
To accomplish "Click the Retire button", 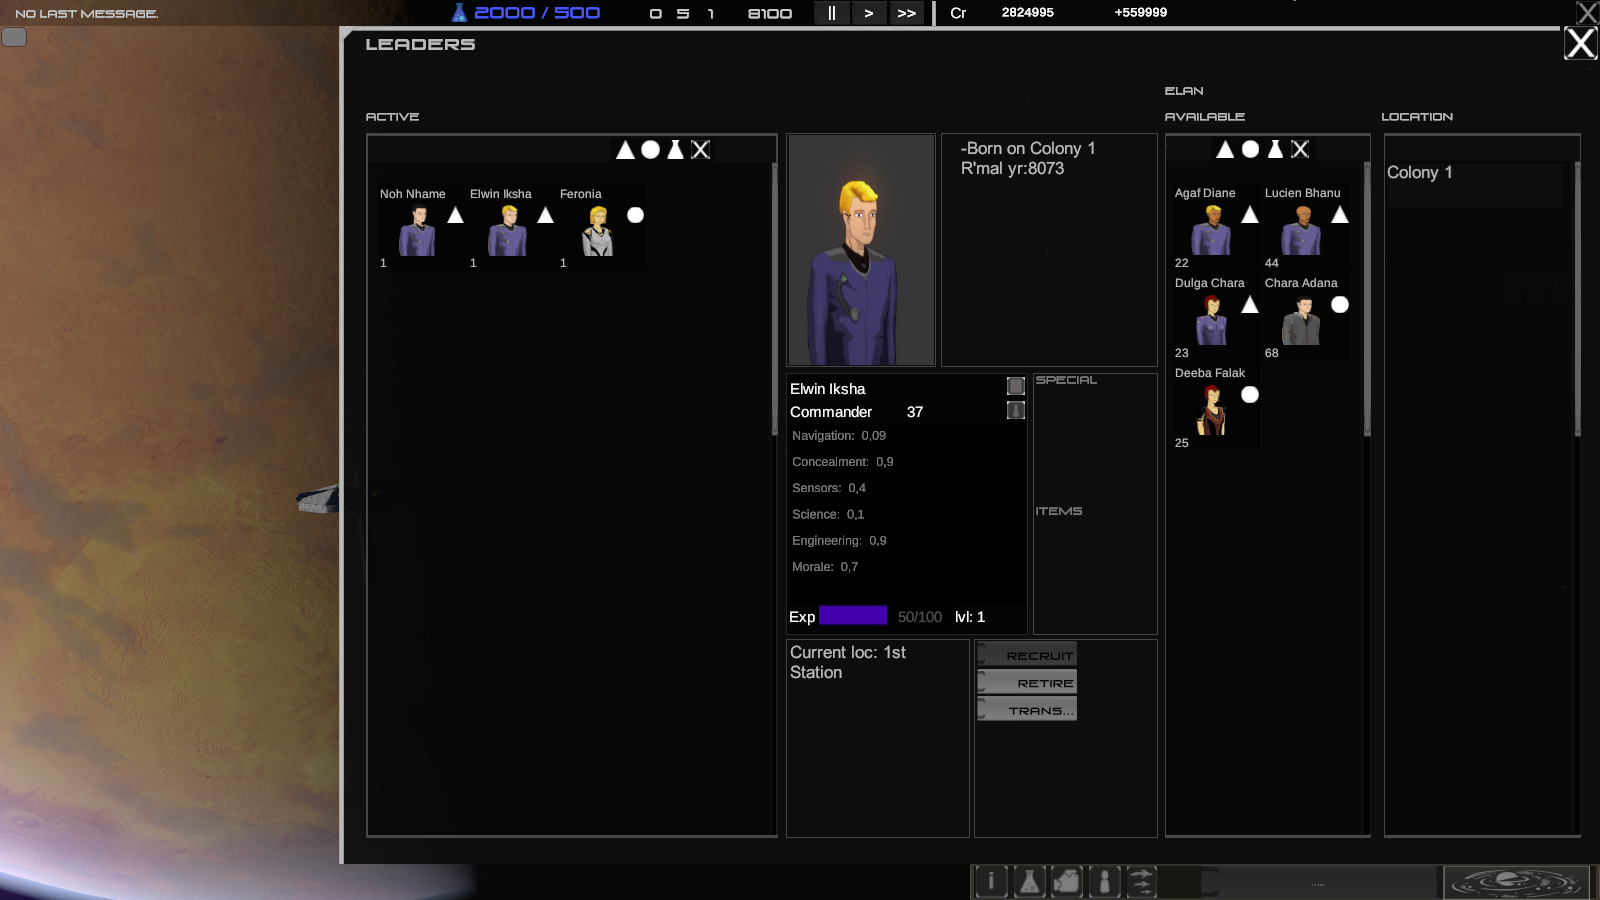I will coord(1027,682).
